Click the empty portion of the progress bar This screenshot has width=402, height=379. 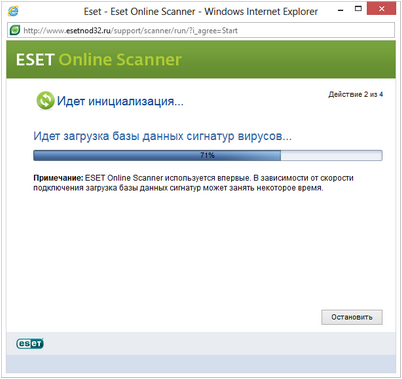pos(331,155)
